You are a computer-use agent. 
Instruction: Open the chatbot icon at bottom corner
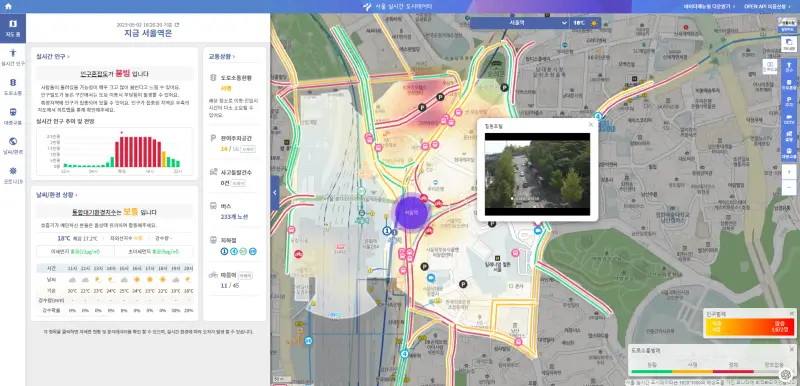786,374
